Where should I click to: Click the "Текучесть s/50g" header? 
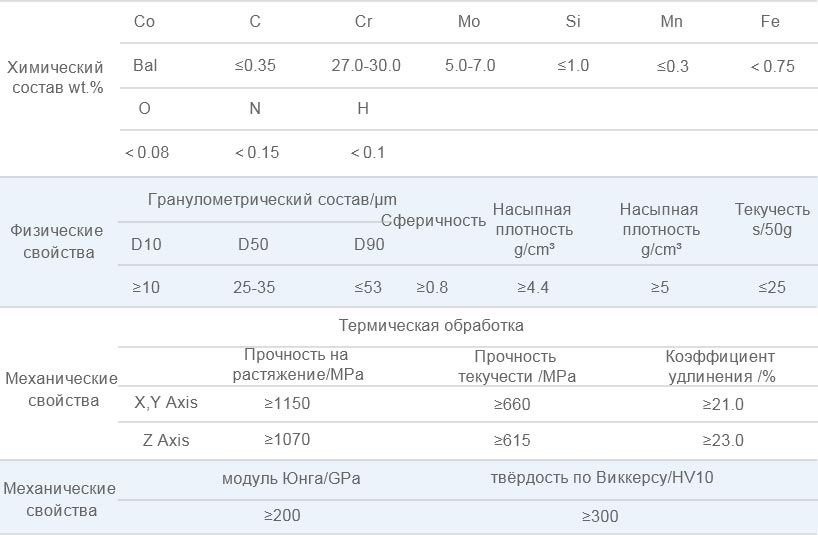[772, 219]
